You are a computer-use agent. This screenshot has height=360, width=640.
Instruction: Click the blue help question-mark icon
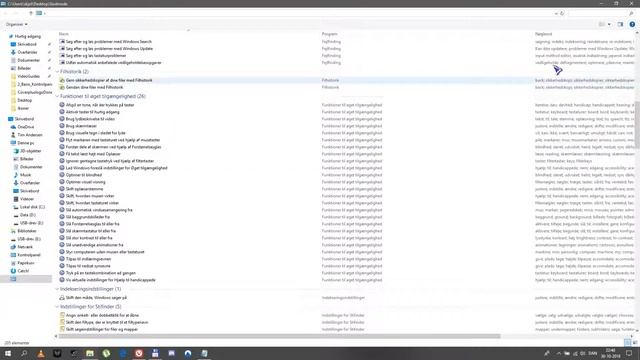tap(632, 24)
